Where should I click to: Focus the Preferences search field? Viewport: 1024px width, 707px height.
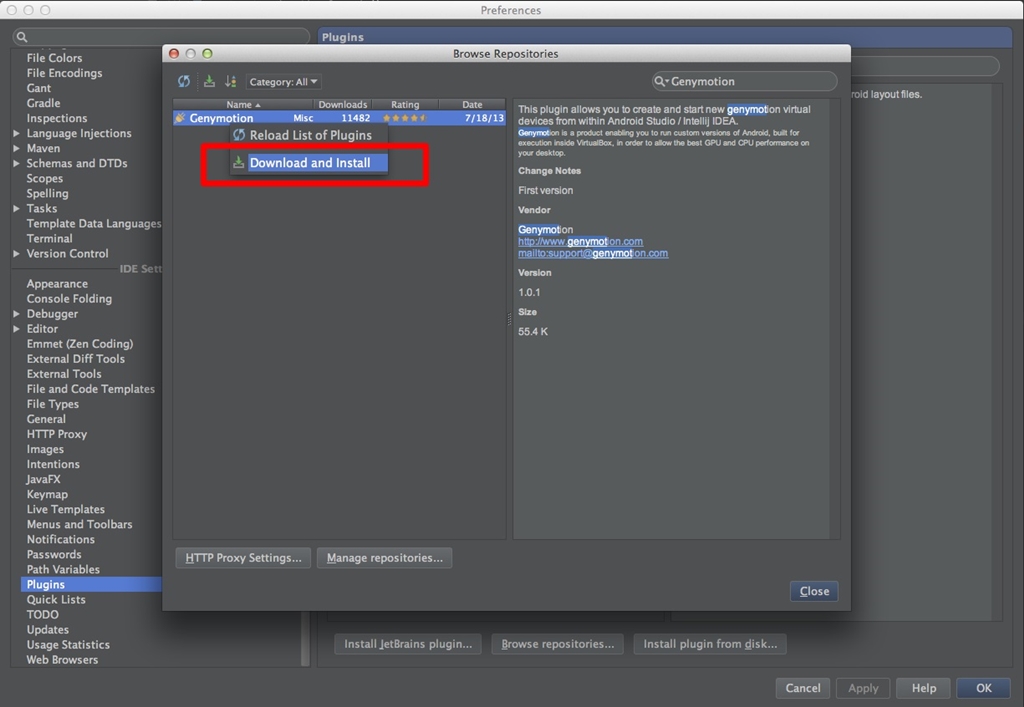click(x=161, y=37)
